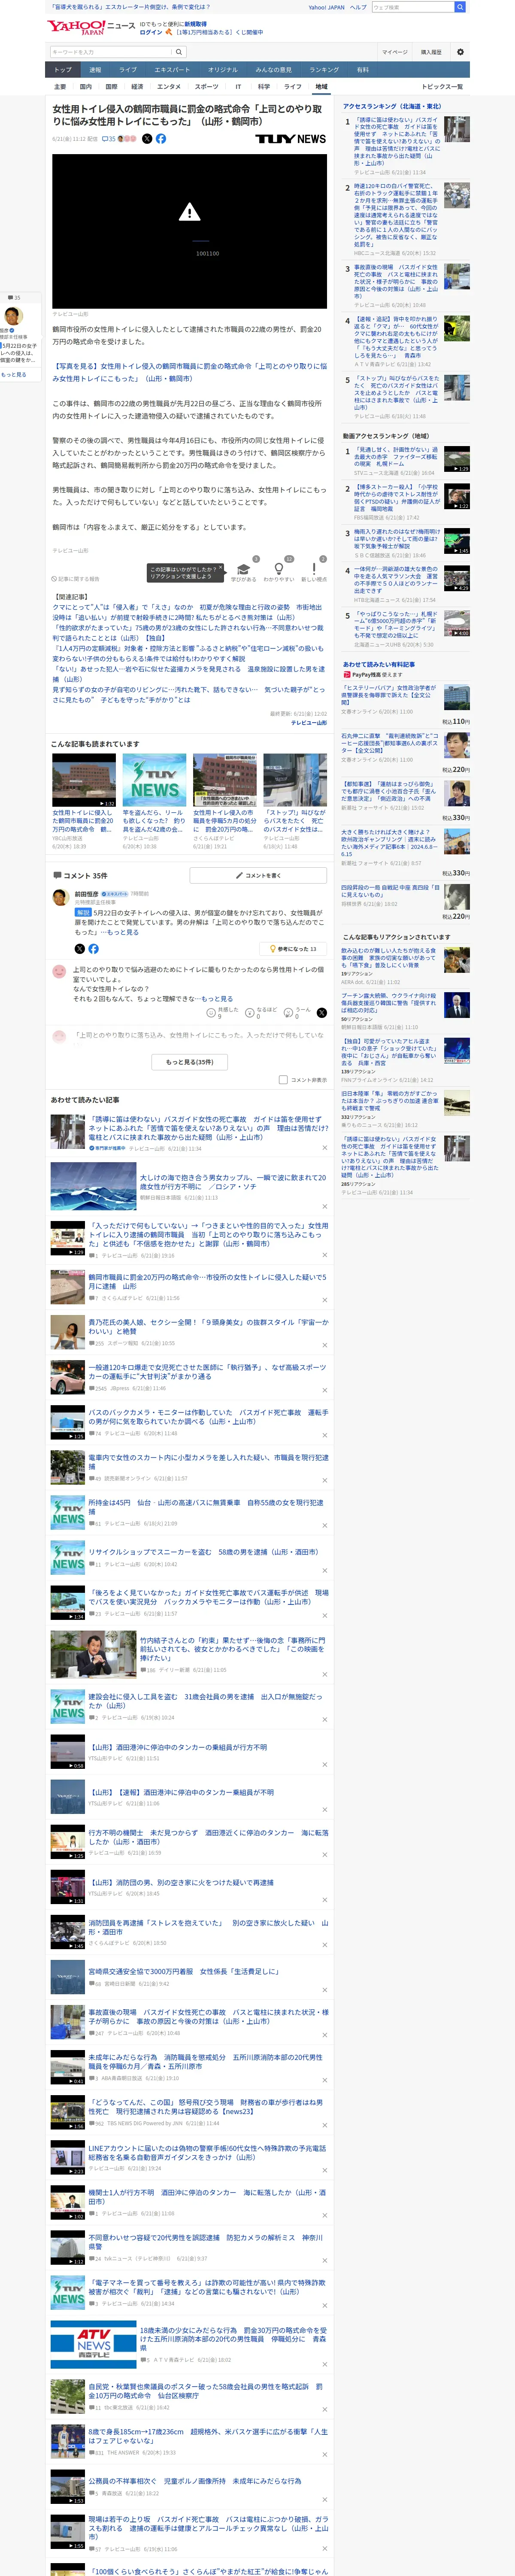
Task: Open the ライブ tab
Action: pos(128,70)
